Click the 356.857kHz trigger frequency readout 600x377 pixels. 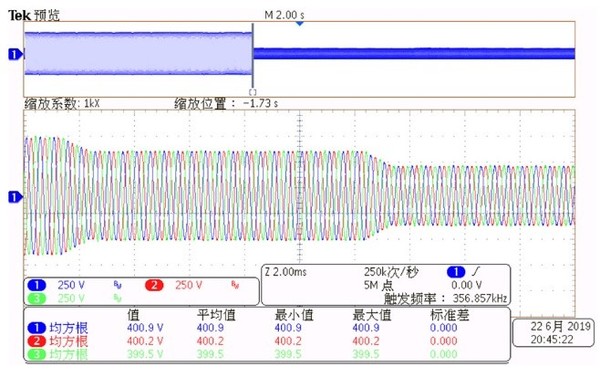click(479, 298)
